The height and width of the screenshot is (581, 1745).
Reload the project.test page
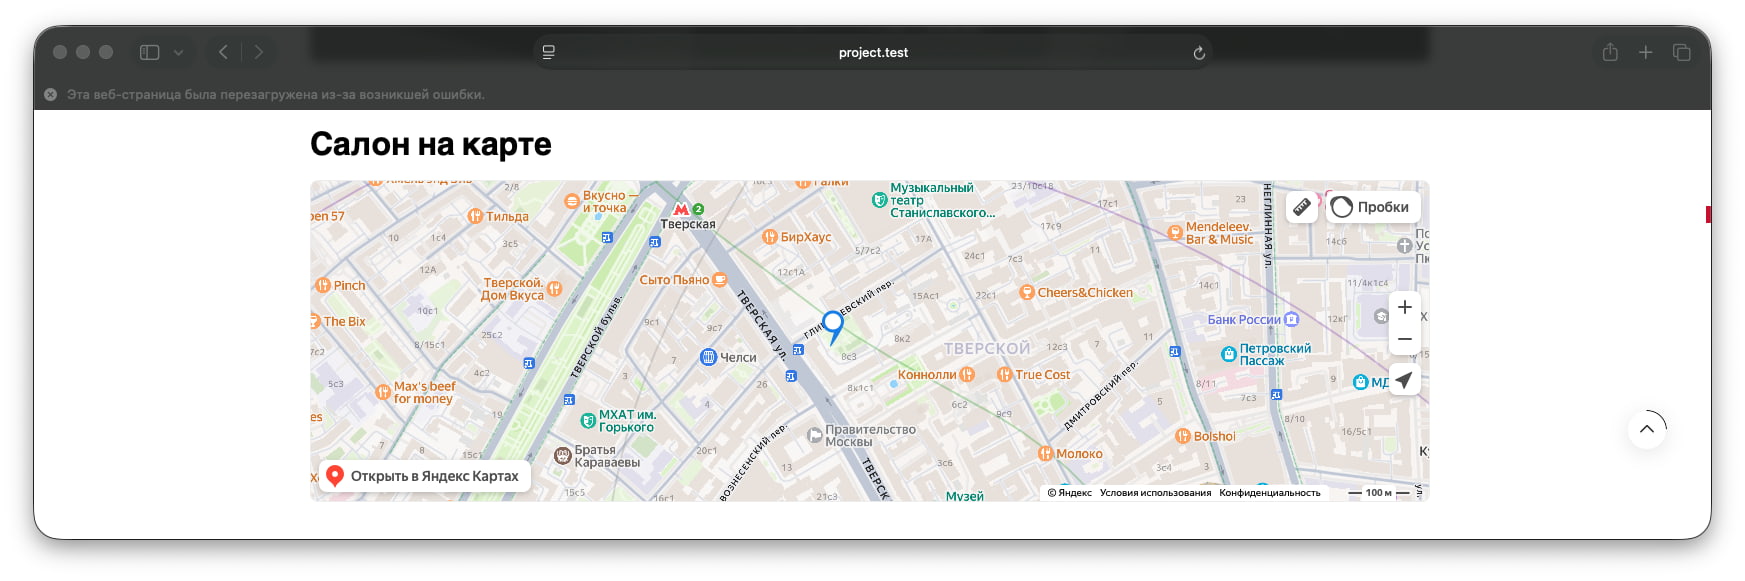(x=1199, y=53)
